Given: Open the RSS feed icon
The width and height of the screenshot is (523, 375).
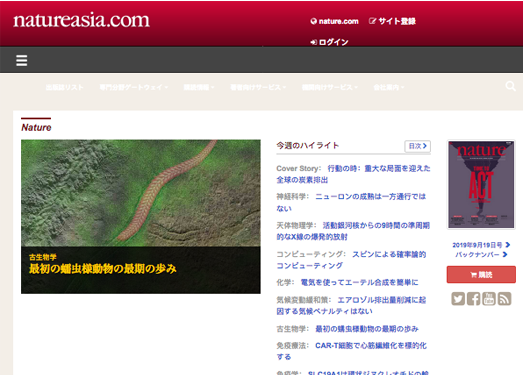Looking at the screenshot, I should pos(504,299).
